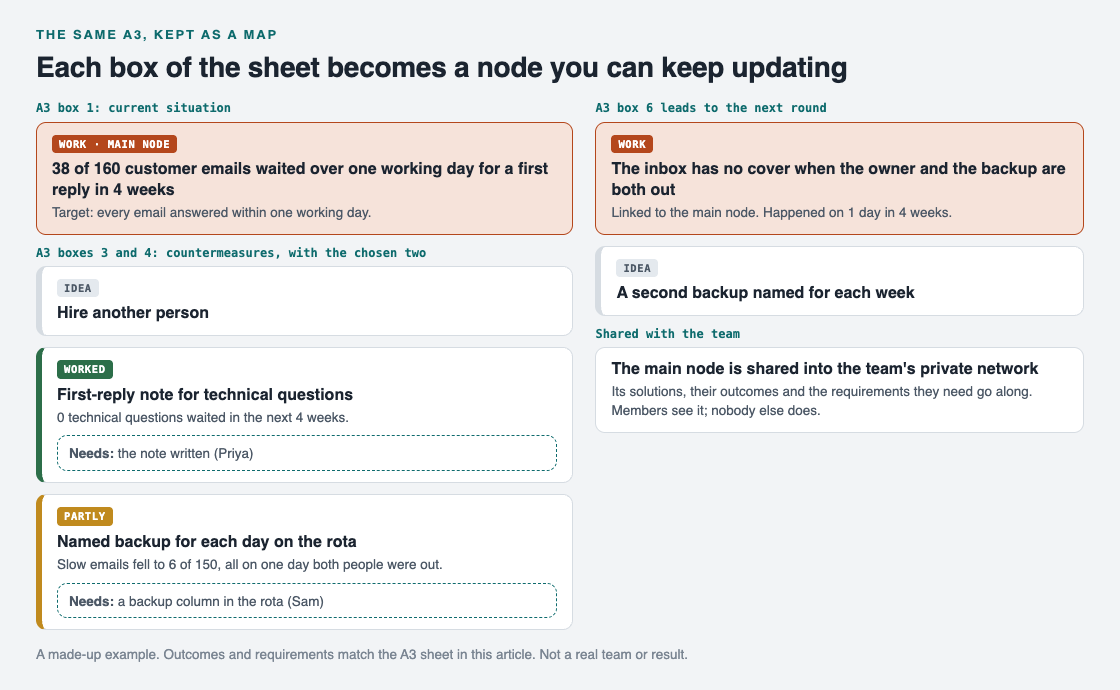Screen dimensions: 1120x690
Task: Click the WORK · MAIN NODE badge
Action: pos(114,144)
